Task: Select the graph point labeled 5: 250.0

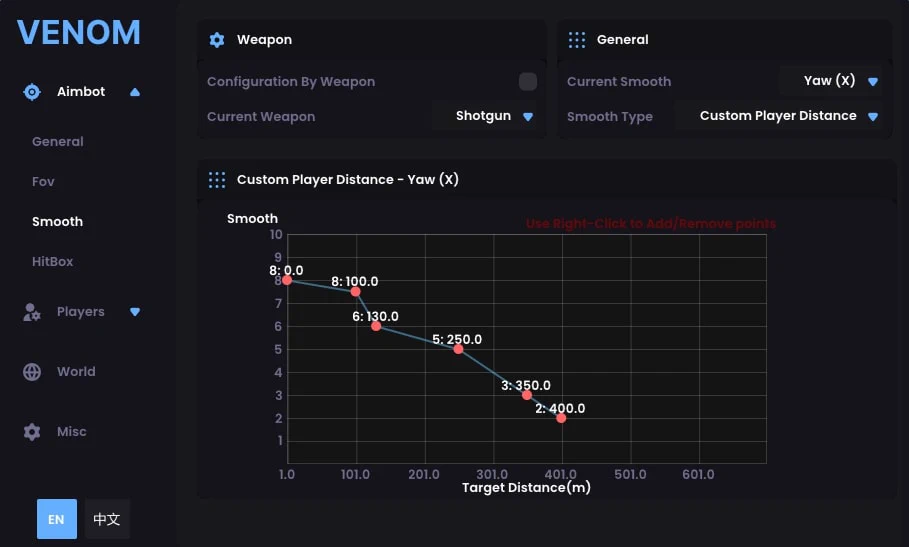Action: (458, 349)
